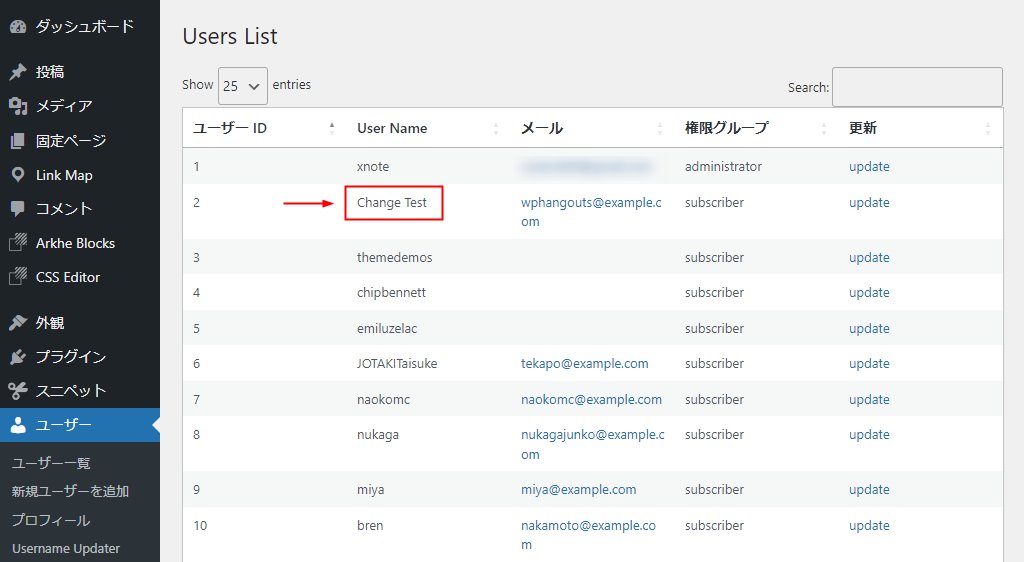Click the CSS Editor icon
This screenshot has height=562, width=1024.
pos(18,277)
